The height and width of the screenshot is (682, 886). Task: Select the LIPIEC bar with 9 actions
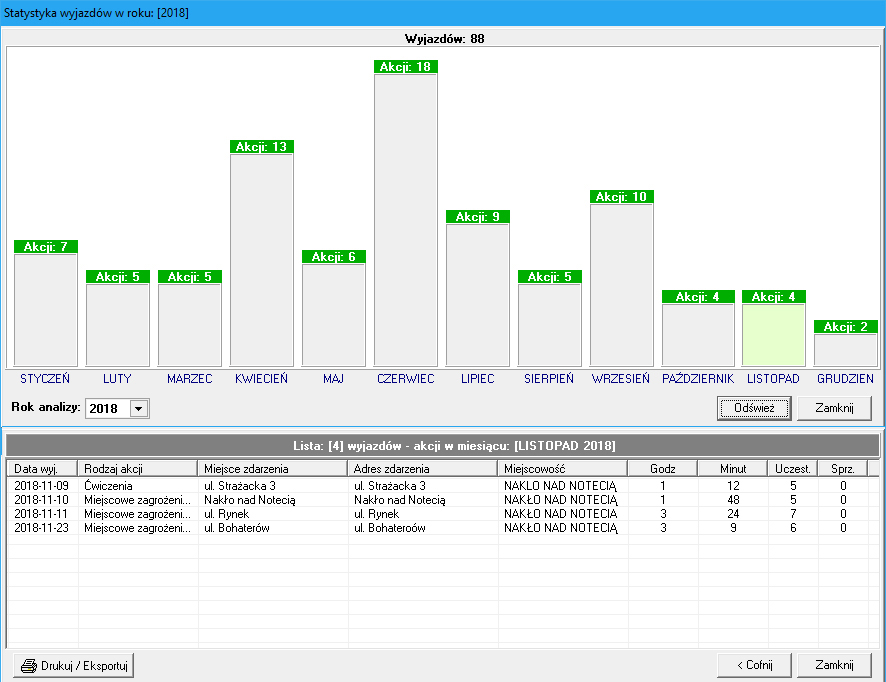pyautogui.click(x=477, y=295)
